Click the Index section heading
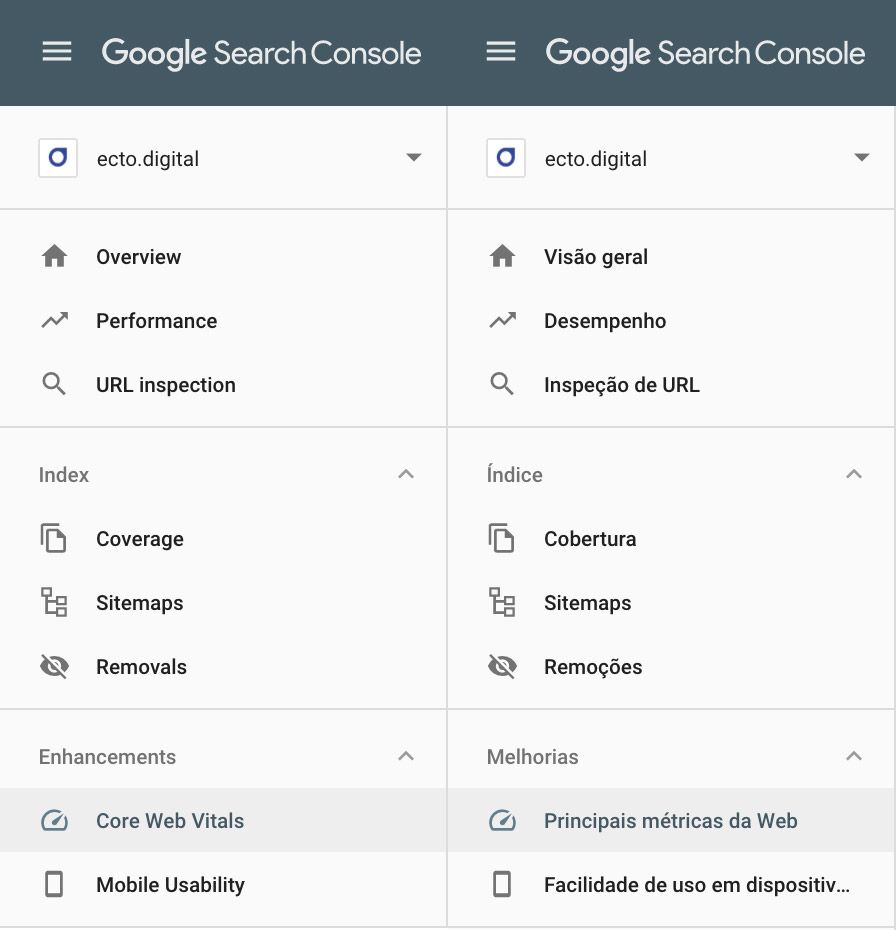The image size is (896, 930). (63, 474)
